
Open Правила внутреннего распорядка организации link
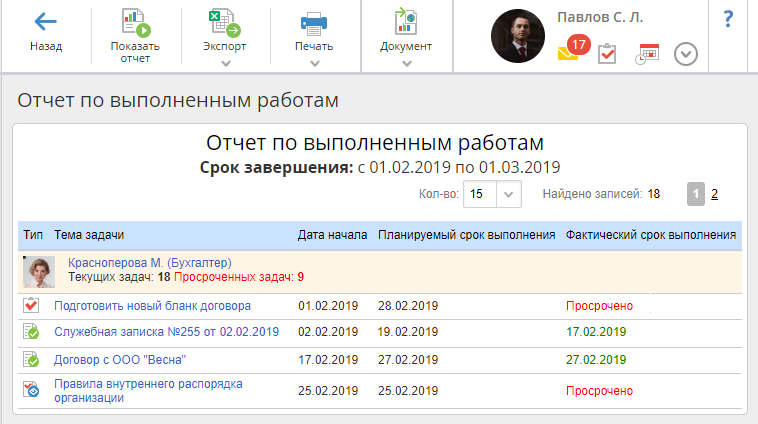coord(148,391)
